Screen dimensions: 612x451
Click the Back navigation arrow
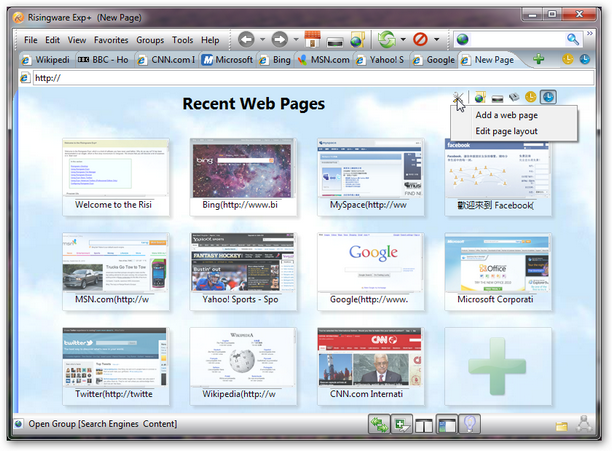246,39
